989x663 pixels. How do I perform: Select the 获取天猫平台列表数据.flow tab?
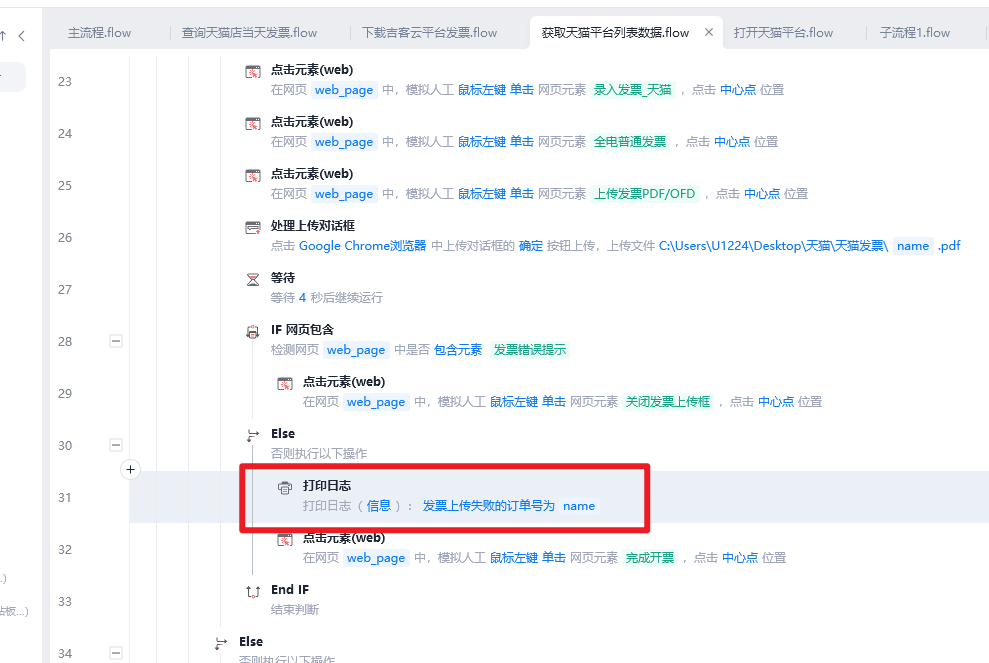point(615,33)
